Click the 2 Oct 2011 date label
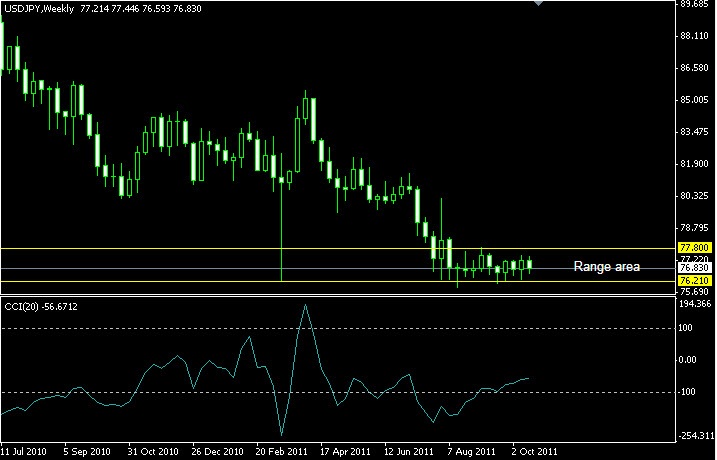Screen dimensions: 717x460 (x=535, y=451)
